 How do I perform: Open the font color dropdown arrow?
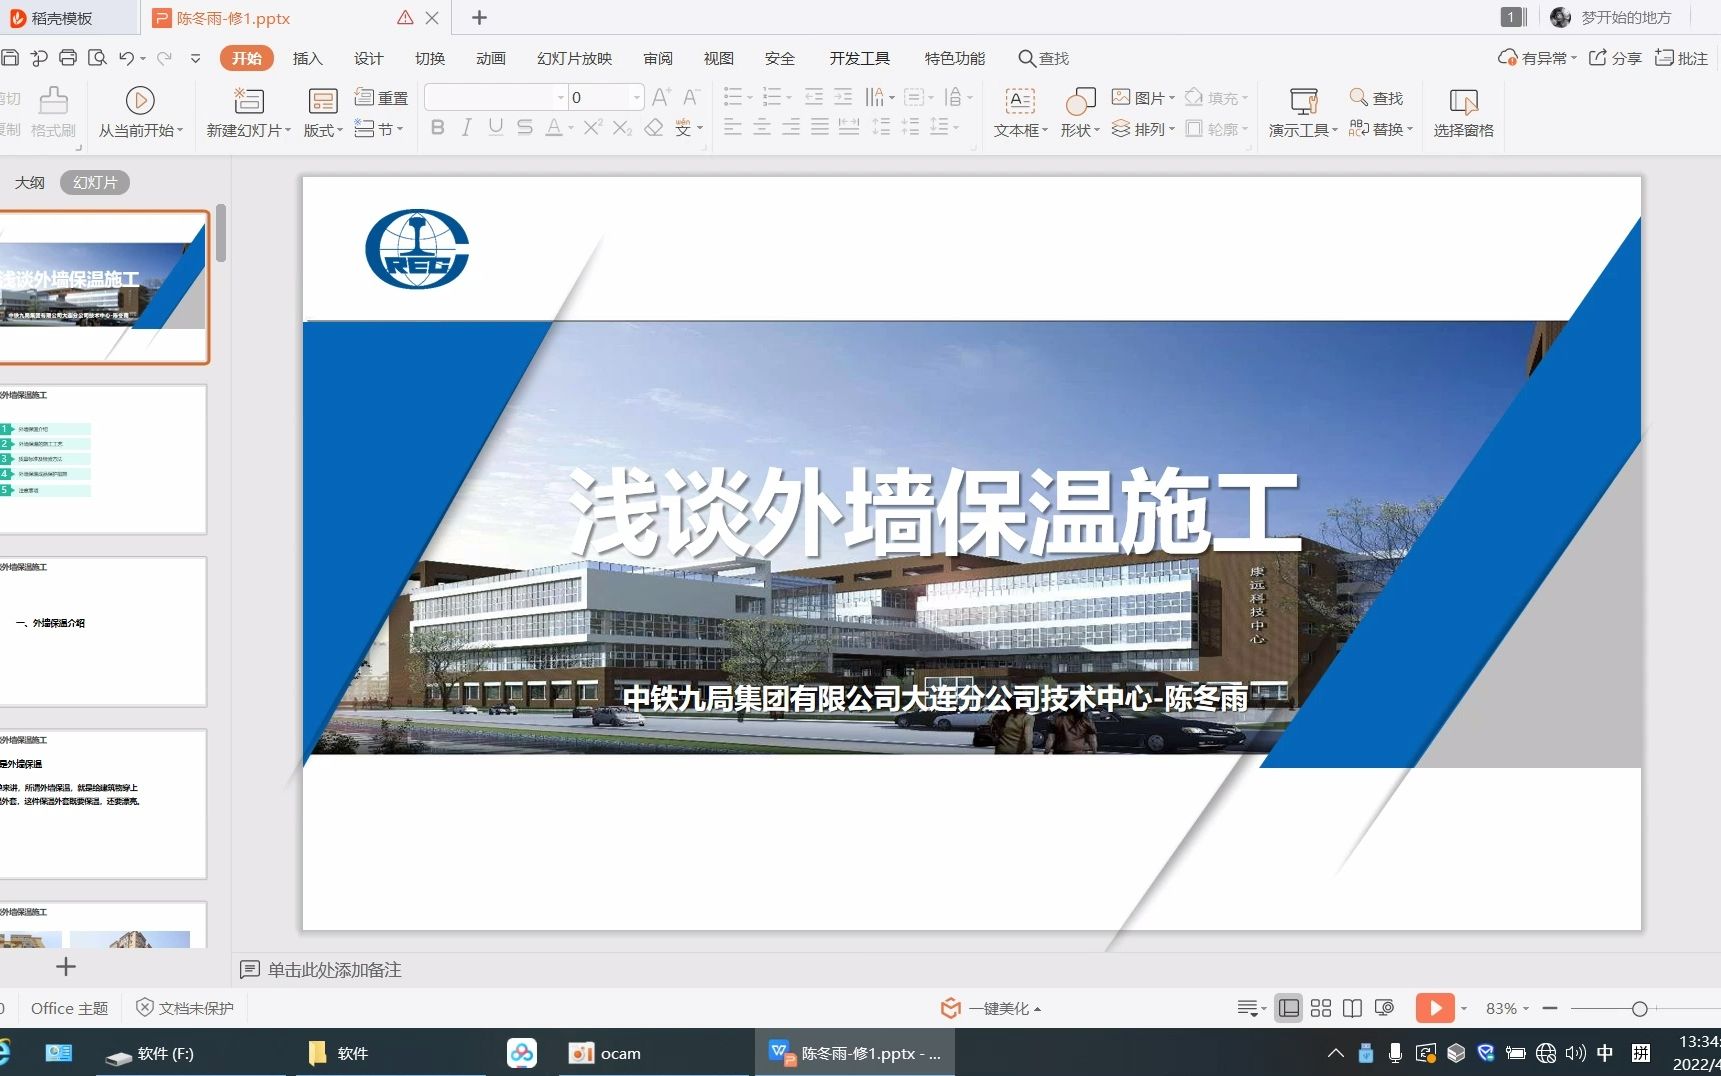pos(571,128)
